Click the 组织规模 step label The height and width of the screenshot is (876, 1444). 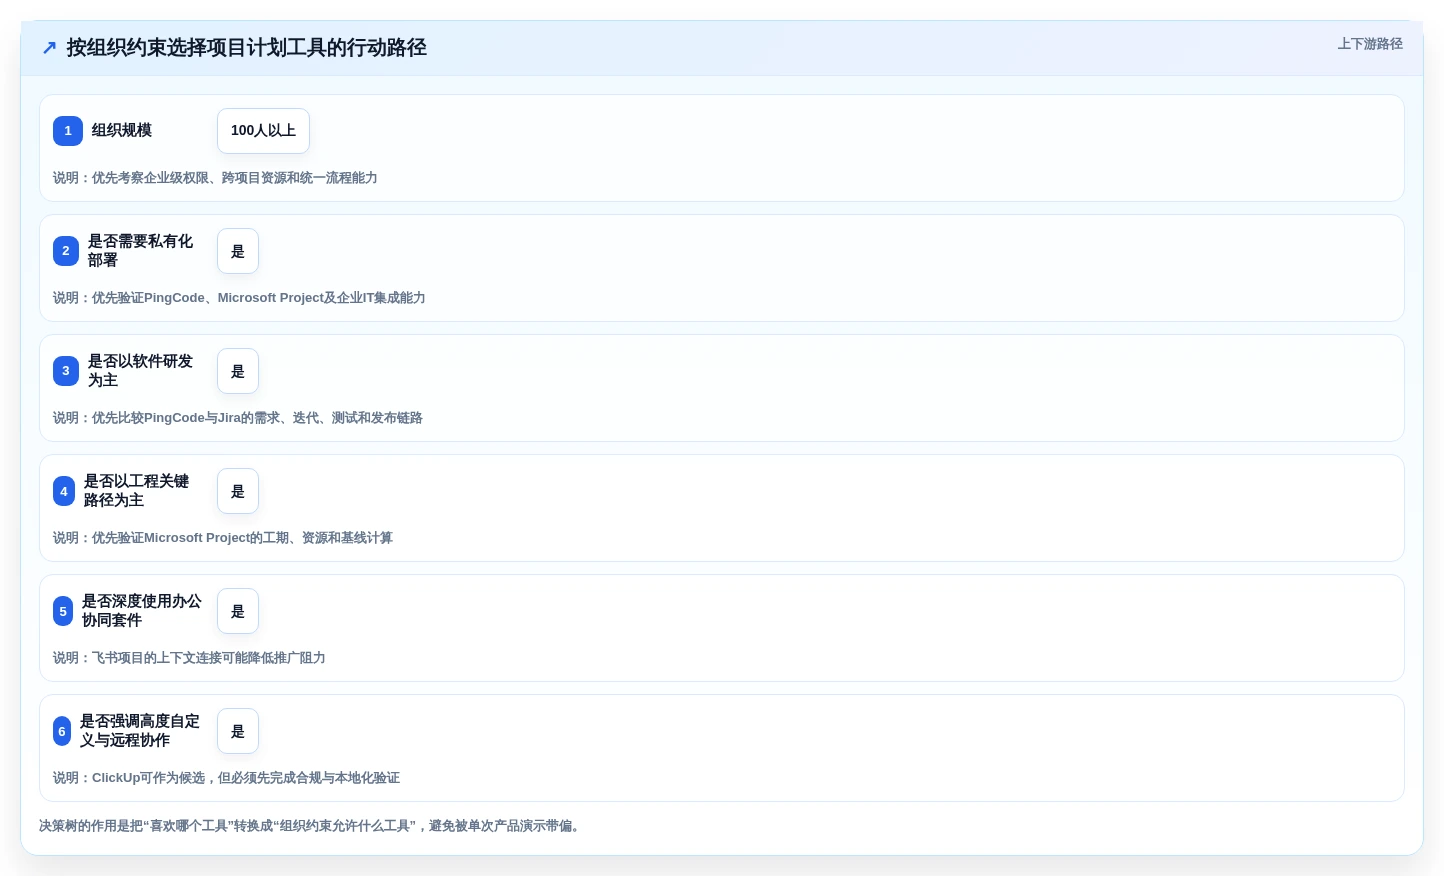[x=122, y=131]
